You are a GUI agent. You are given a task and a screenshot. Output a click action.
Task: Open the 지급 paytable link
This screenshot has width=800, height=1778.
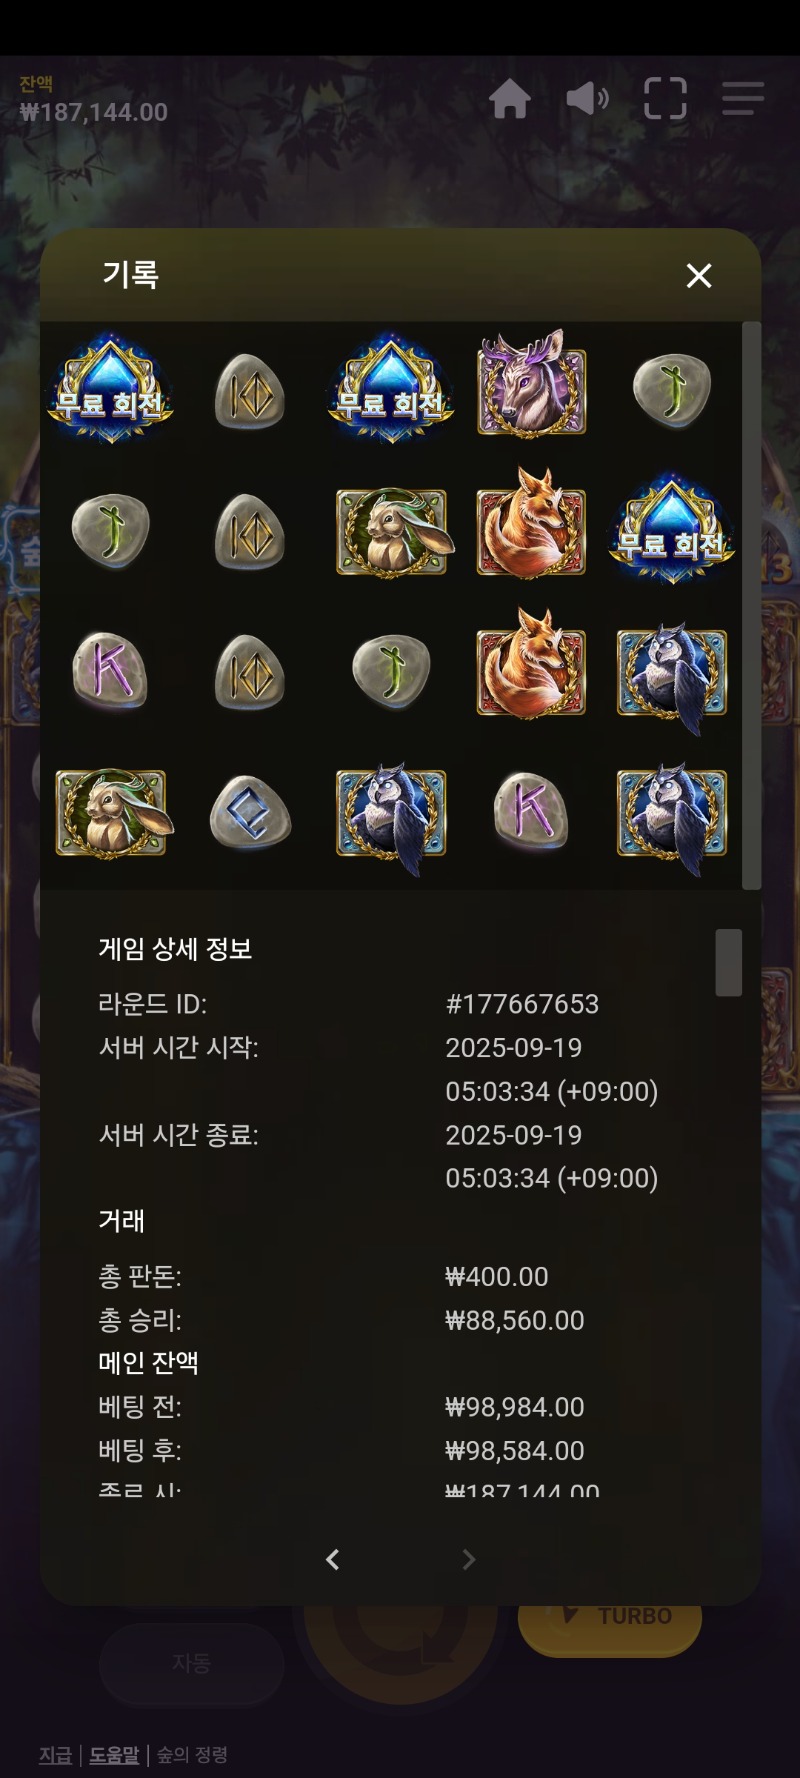click(x=56, y=1754)
